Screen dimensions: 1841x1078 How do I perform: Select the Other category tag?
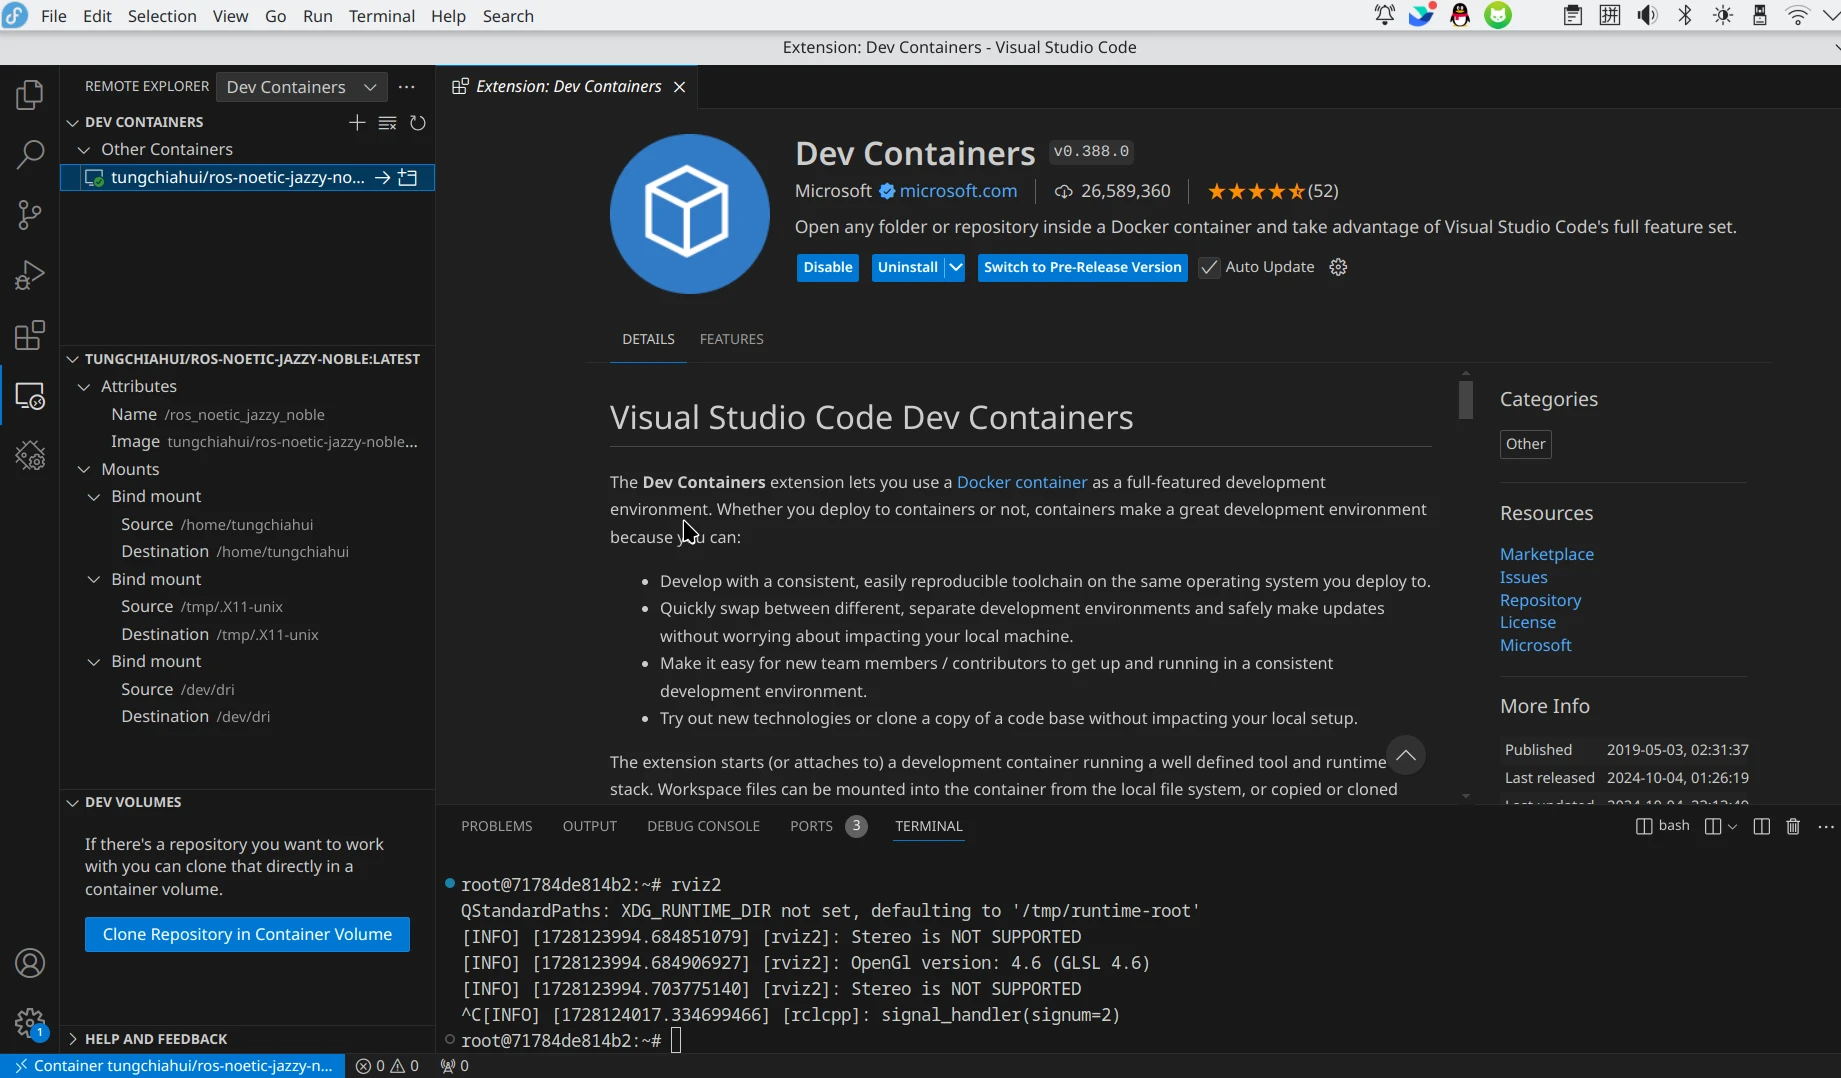[1525, 444]
